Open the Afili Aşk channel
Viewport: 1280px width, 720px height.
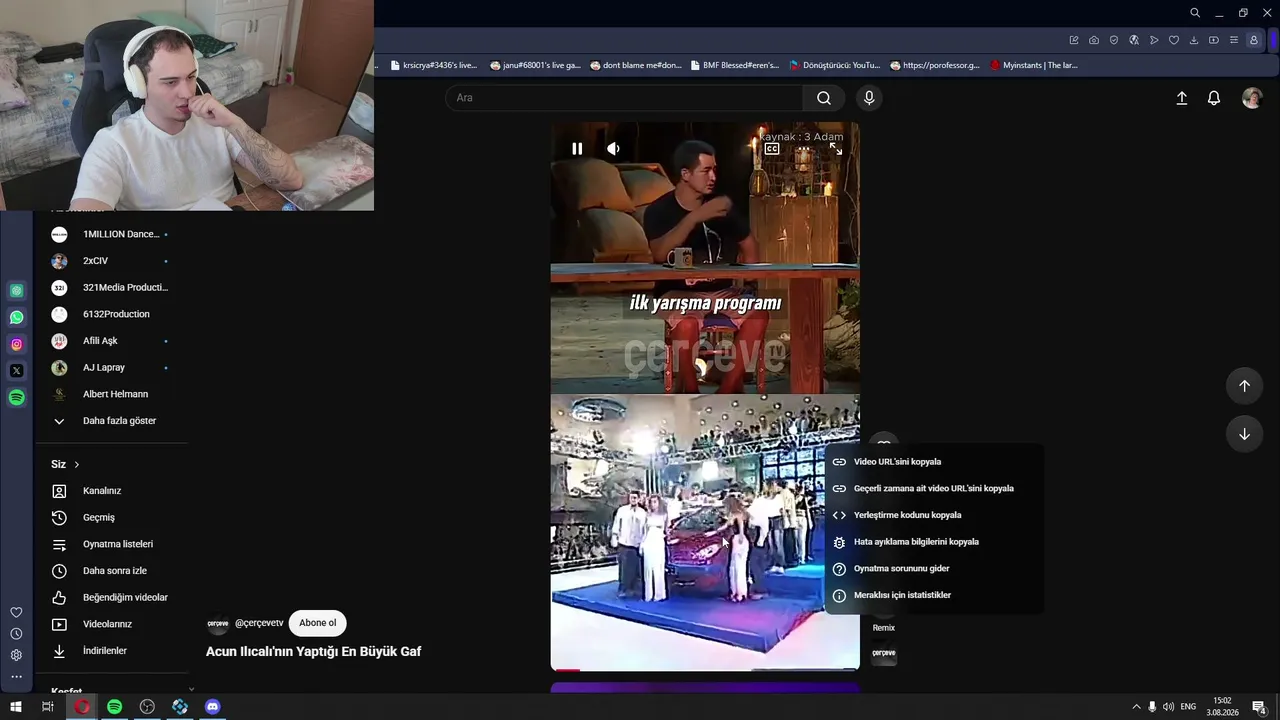tap(112, 341)
